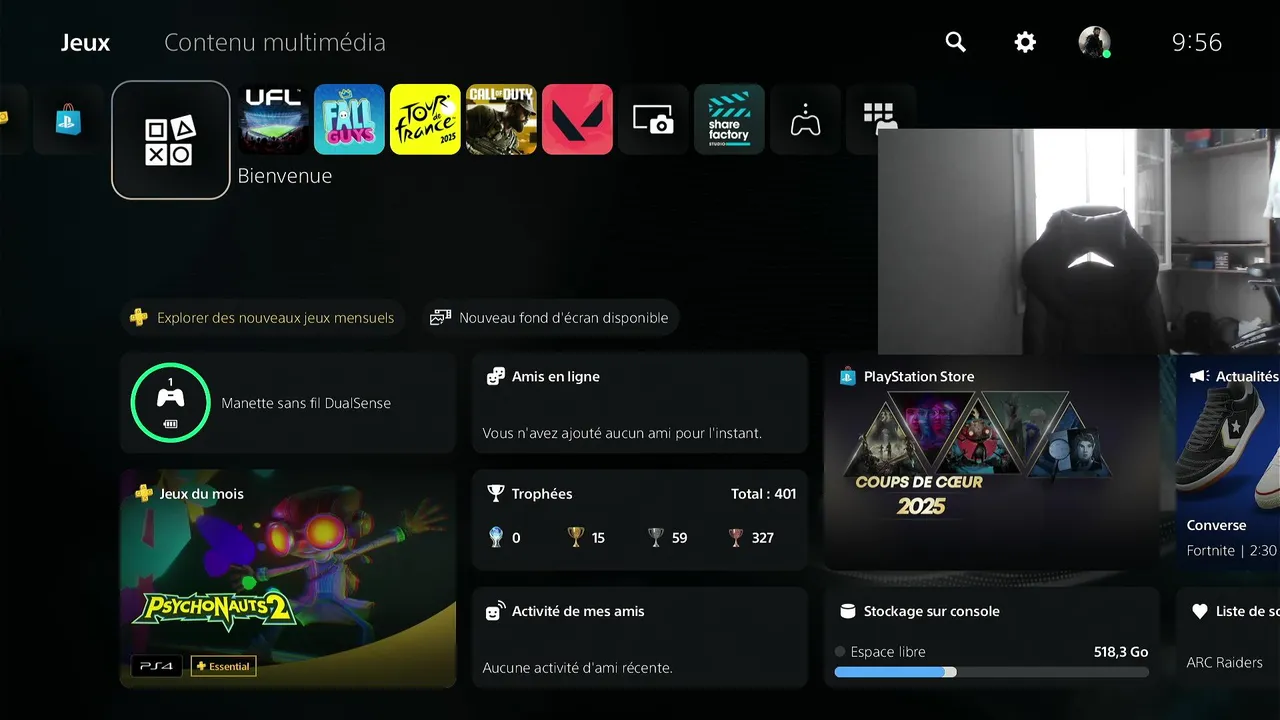The height and width of the screenshot is (720, 1280).
Task: Click the webcam overlay video feed
Action: pos(1079,241)
